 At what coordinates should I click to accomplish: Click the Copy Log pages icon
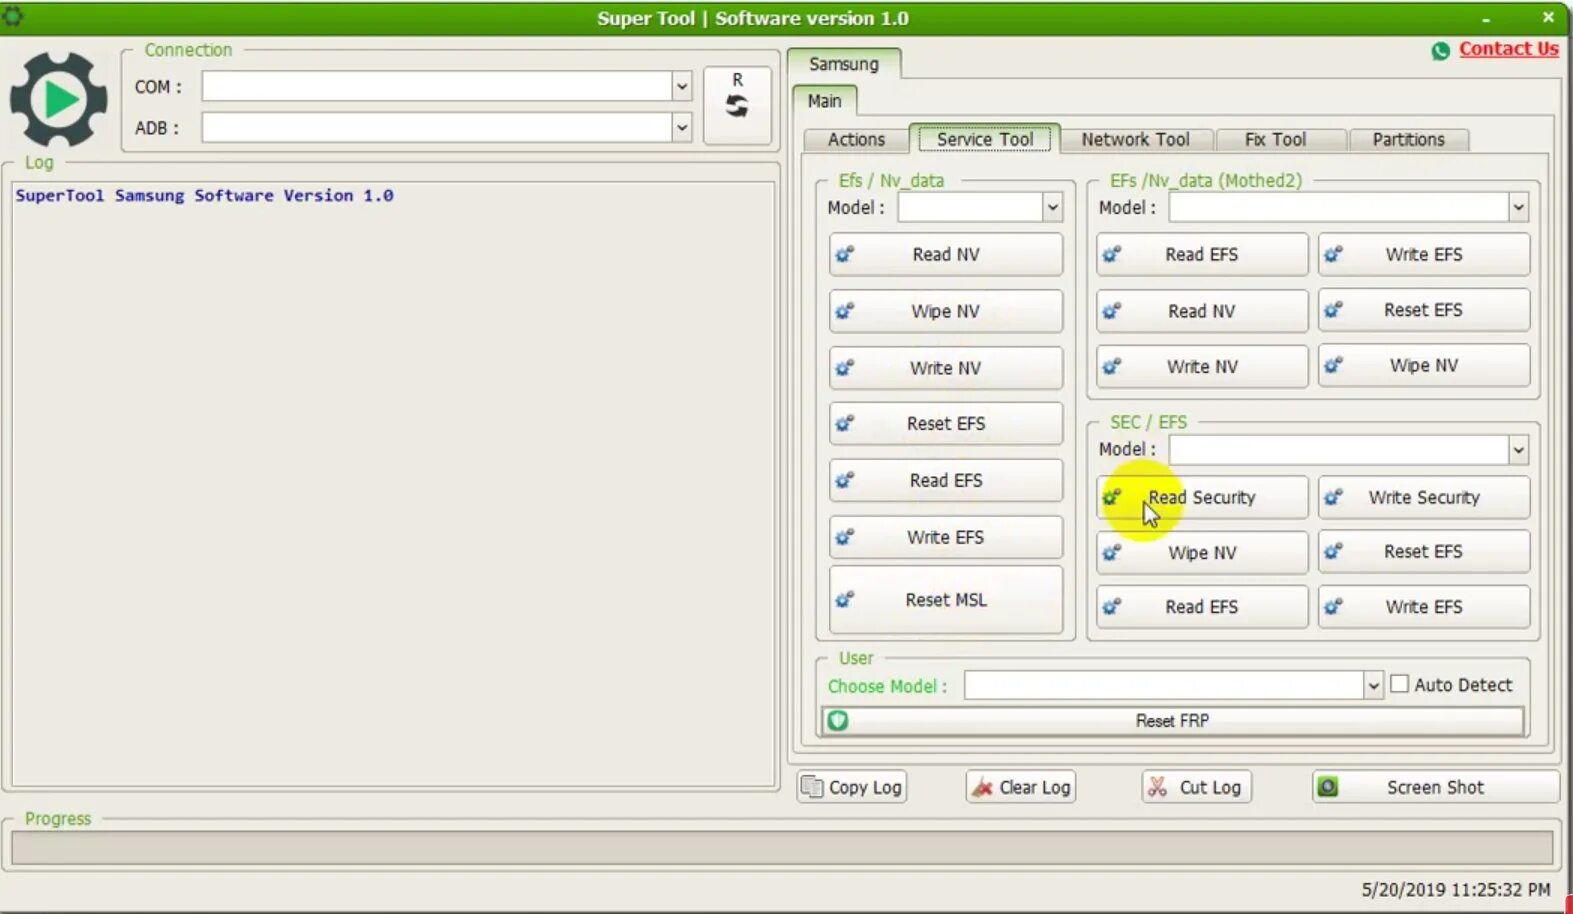pos(812,787)
